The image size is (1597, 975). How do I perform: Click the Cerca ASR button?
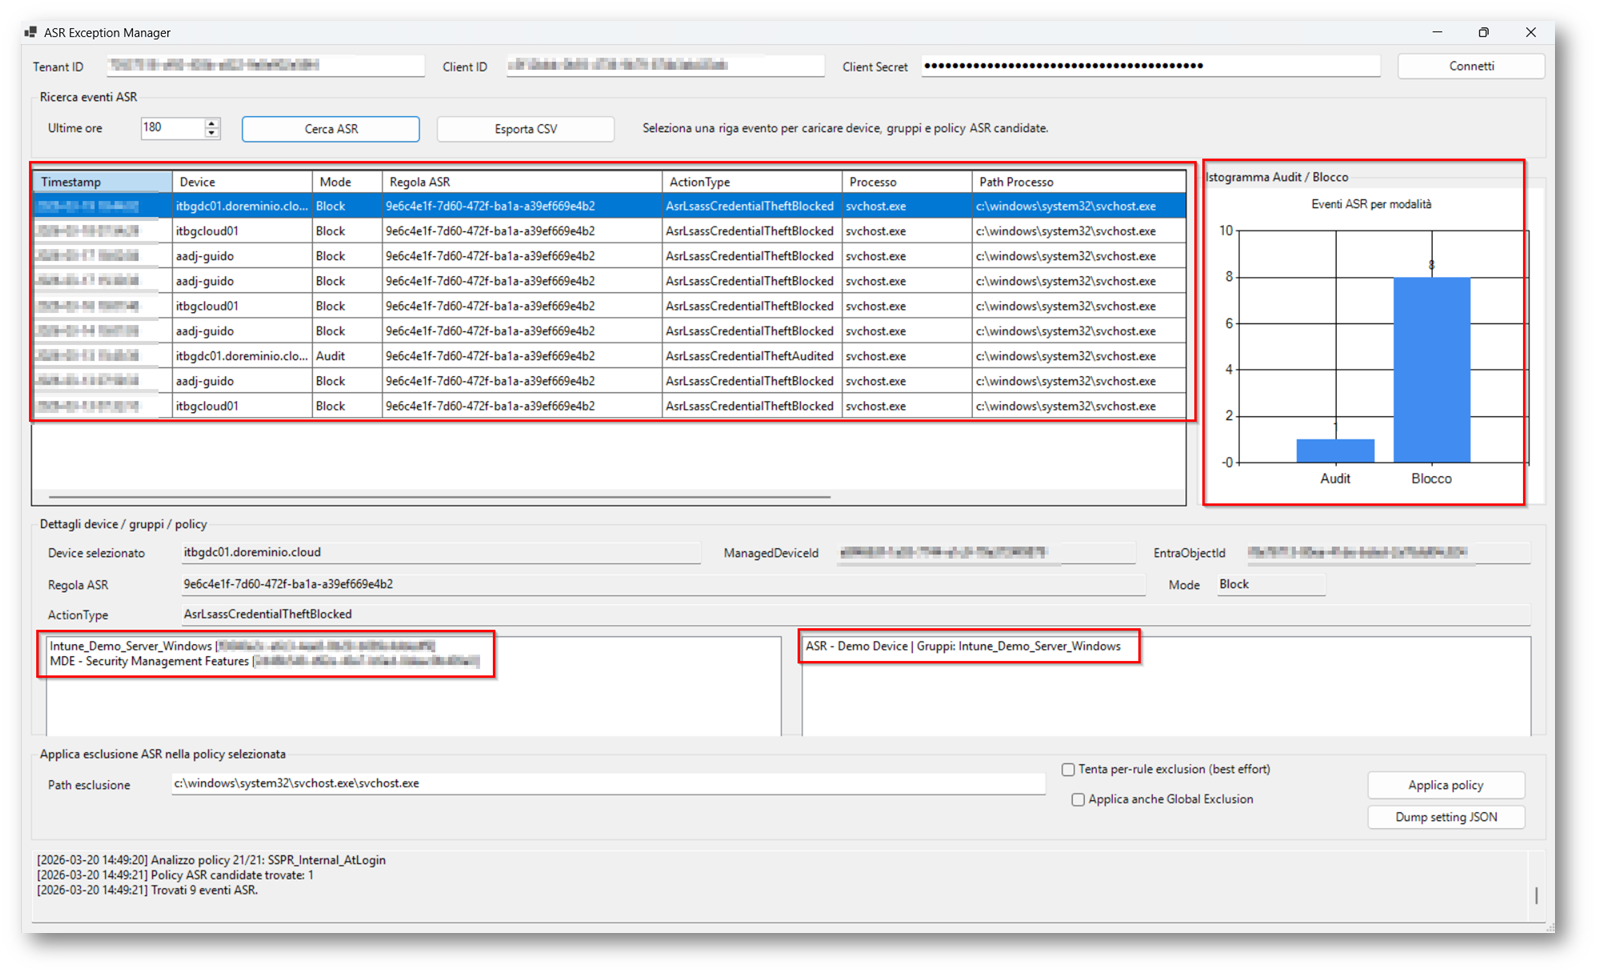pyautogui.click(x=331, y=129)
